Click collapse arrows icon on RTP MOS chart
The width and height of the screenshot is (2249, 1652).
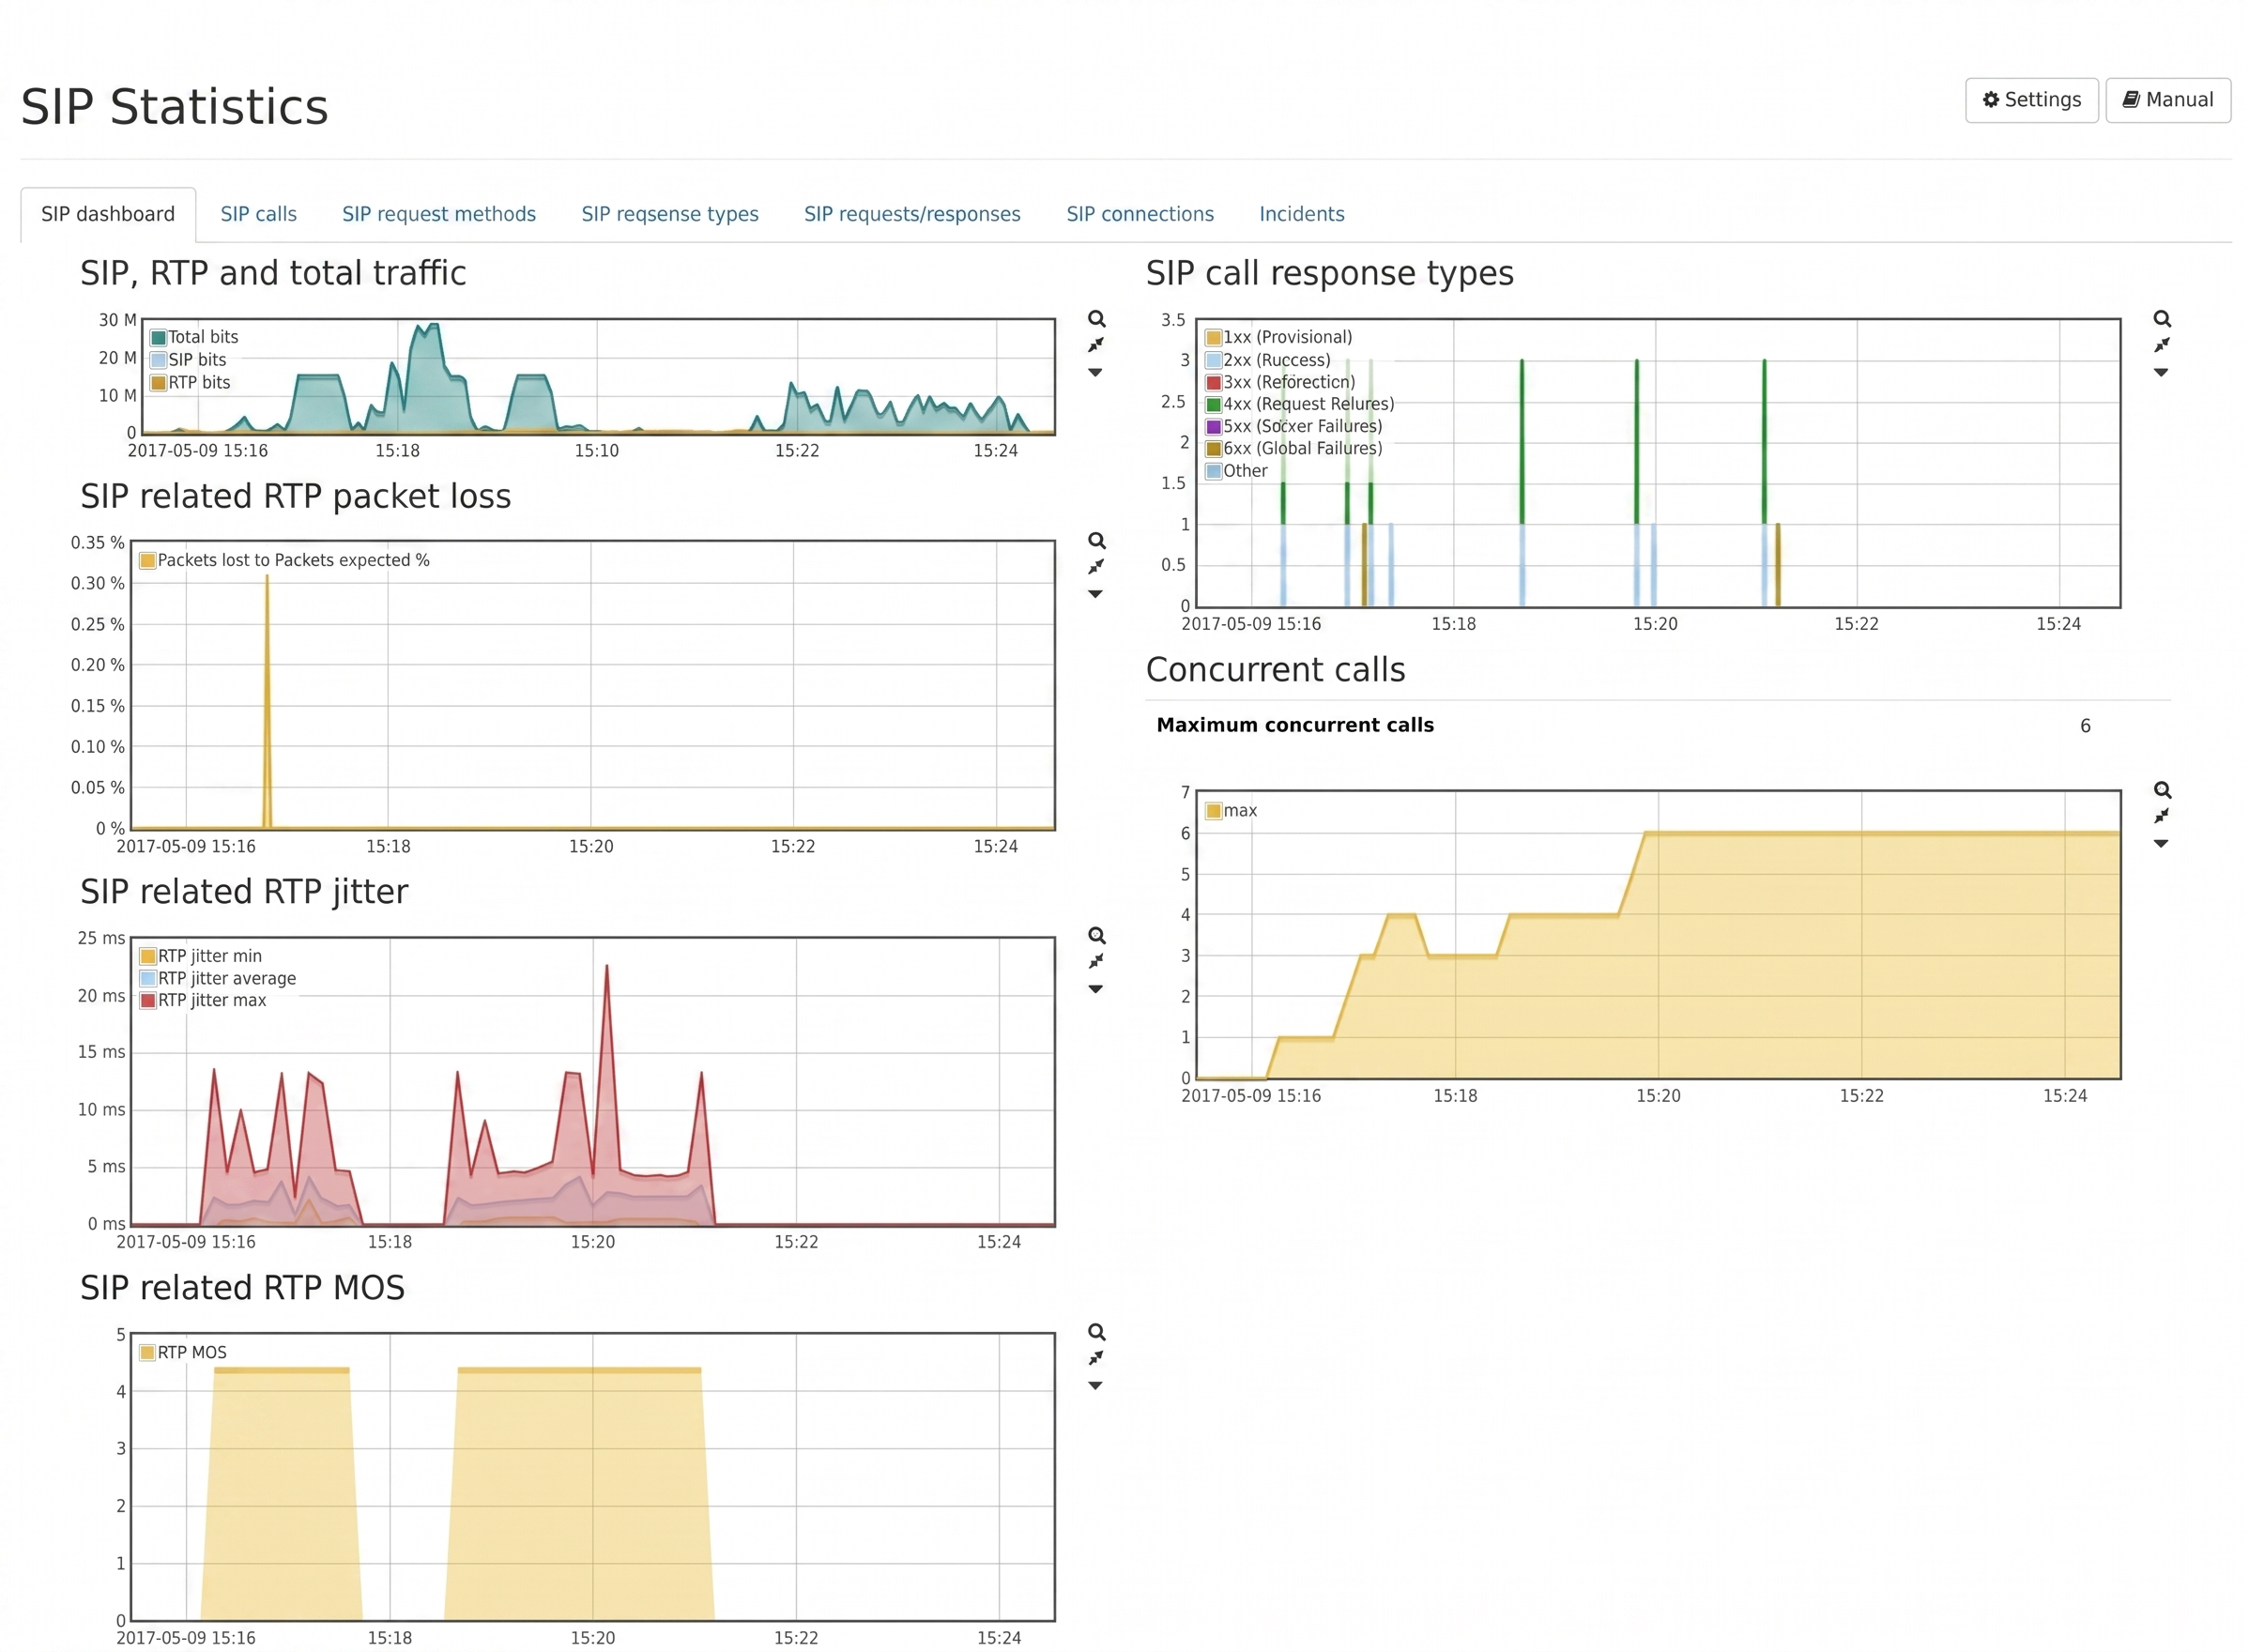[x=1095, y=1358]
